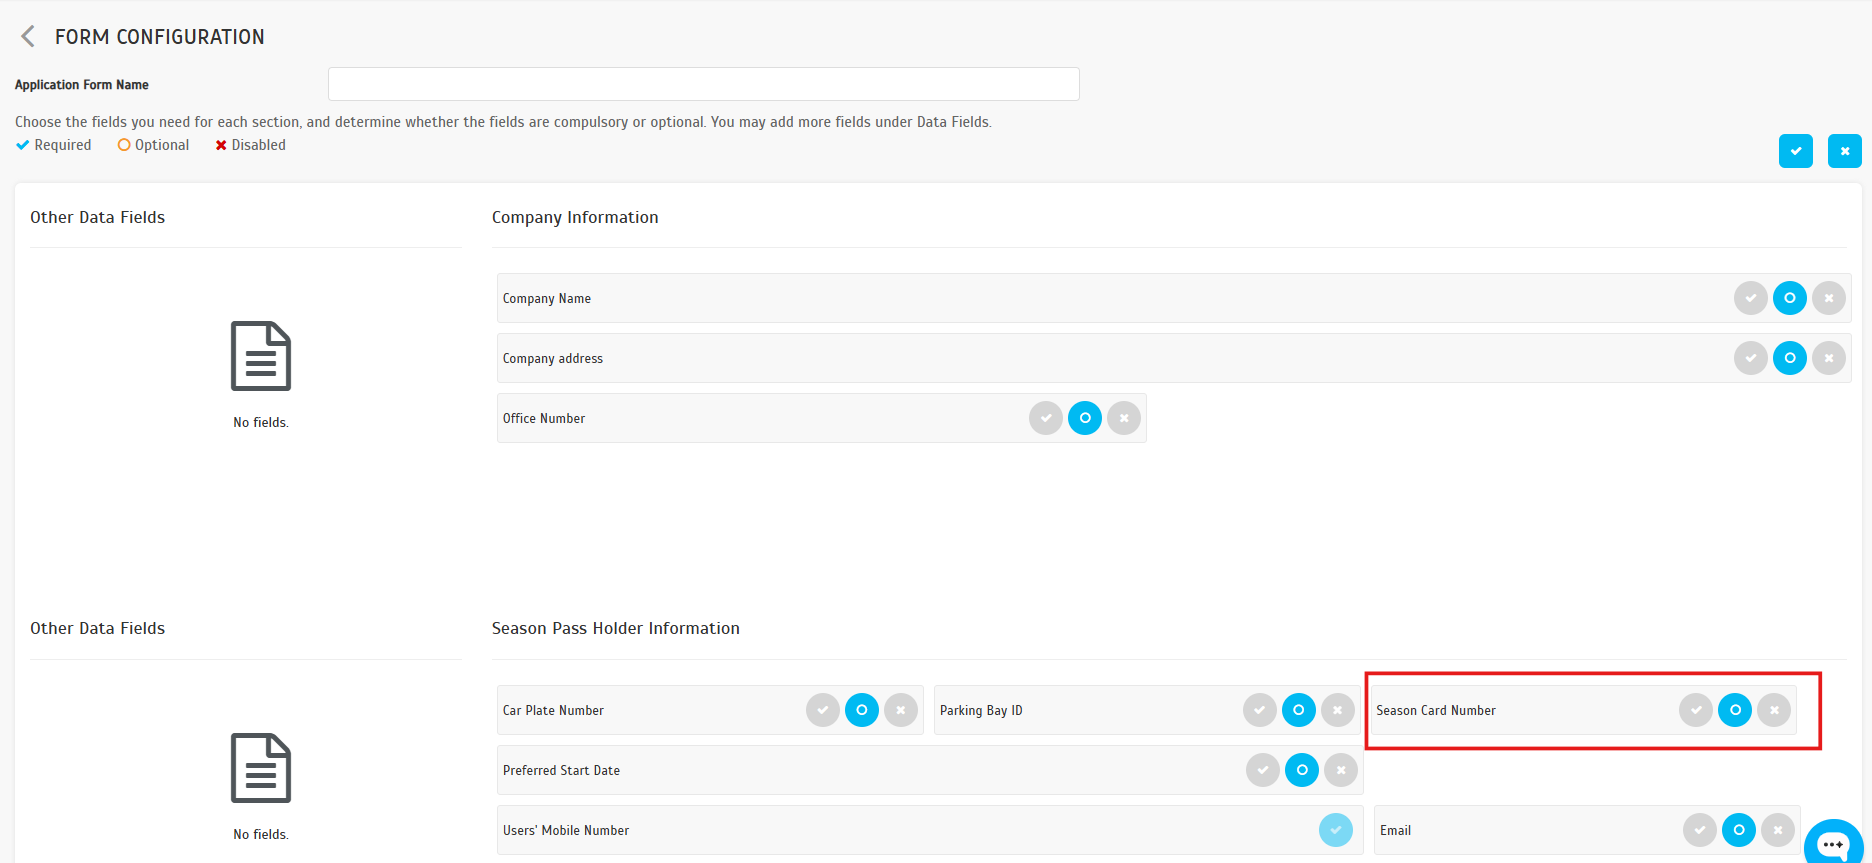Open the chat support bubble
Screen dimensions: 1872x863
pyautogui.click(x=1832, y=843)
